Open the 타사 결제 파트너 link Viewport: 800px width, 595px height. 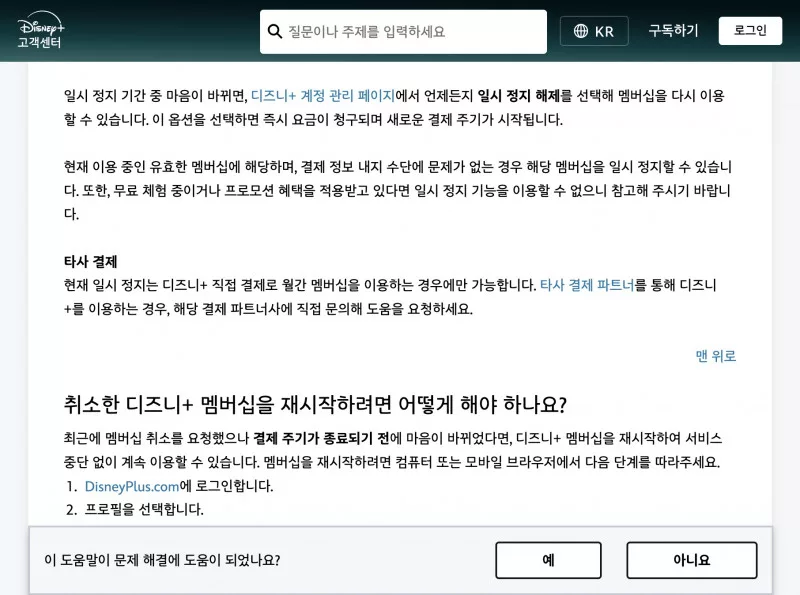click(587, 285)
